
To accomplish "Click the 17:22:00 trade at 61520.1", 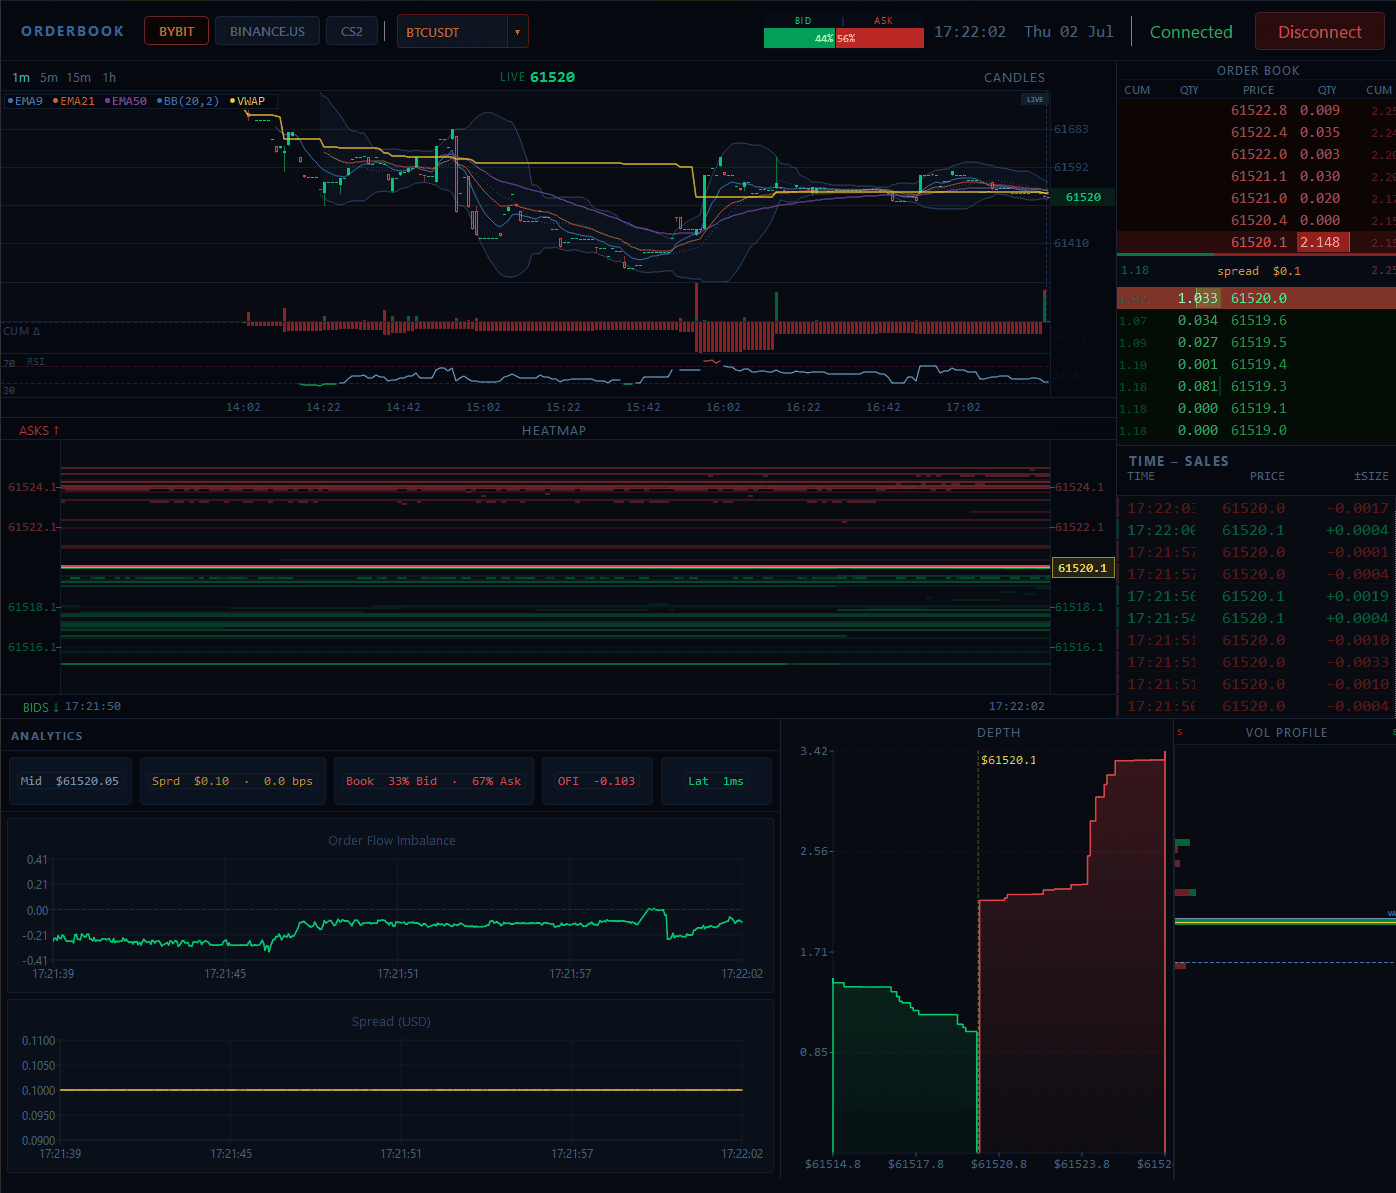I will pyautogui.click(x=1256, y=530).
